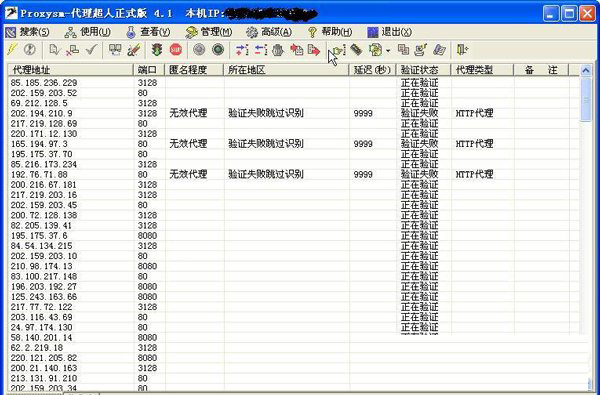Sort by the 匿名程度 column header

coord(194,70)
